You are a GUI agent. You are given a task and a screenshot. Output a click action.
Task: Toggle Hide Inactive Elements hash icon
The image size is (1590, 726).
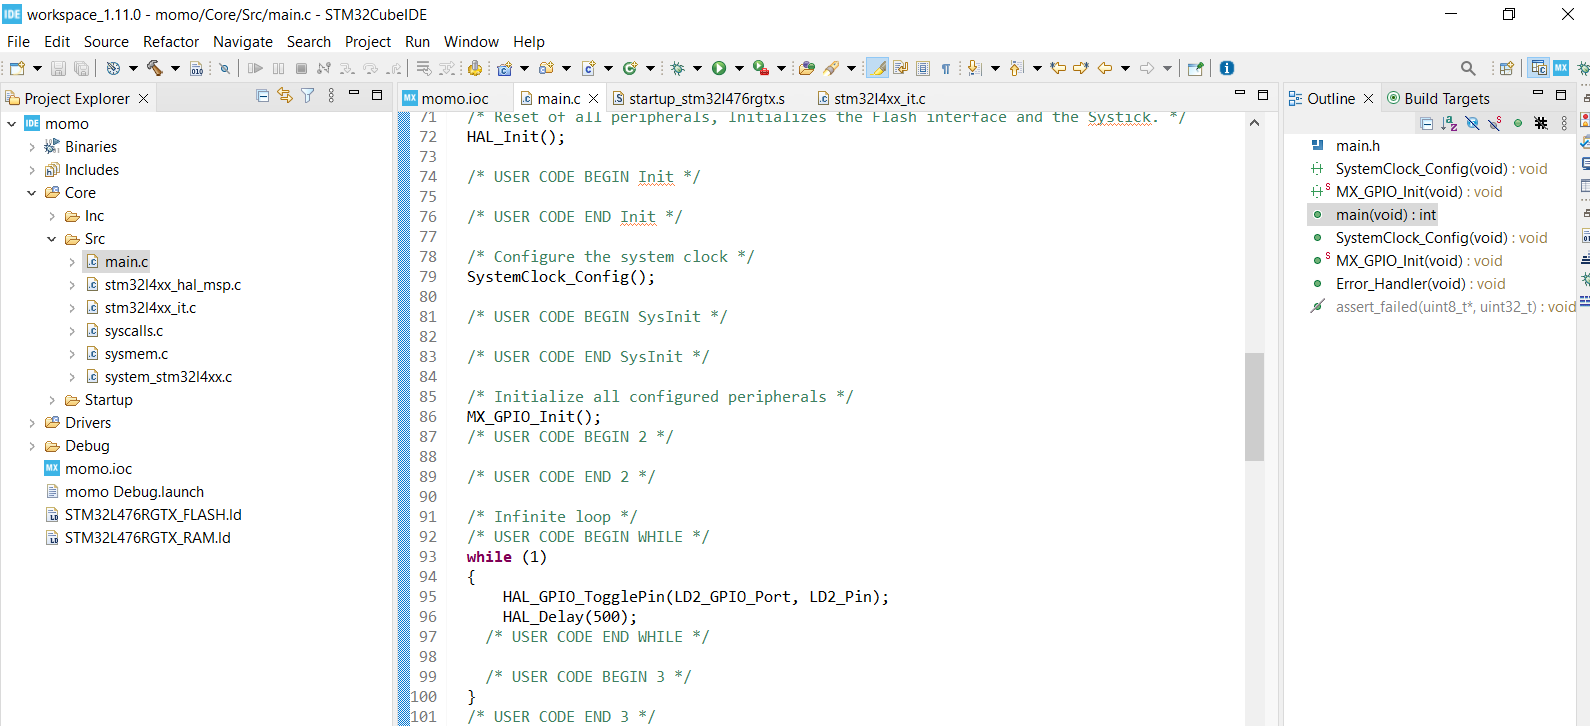point(1541,123)
